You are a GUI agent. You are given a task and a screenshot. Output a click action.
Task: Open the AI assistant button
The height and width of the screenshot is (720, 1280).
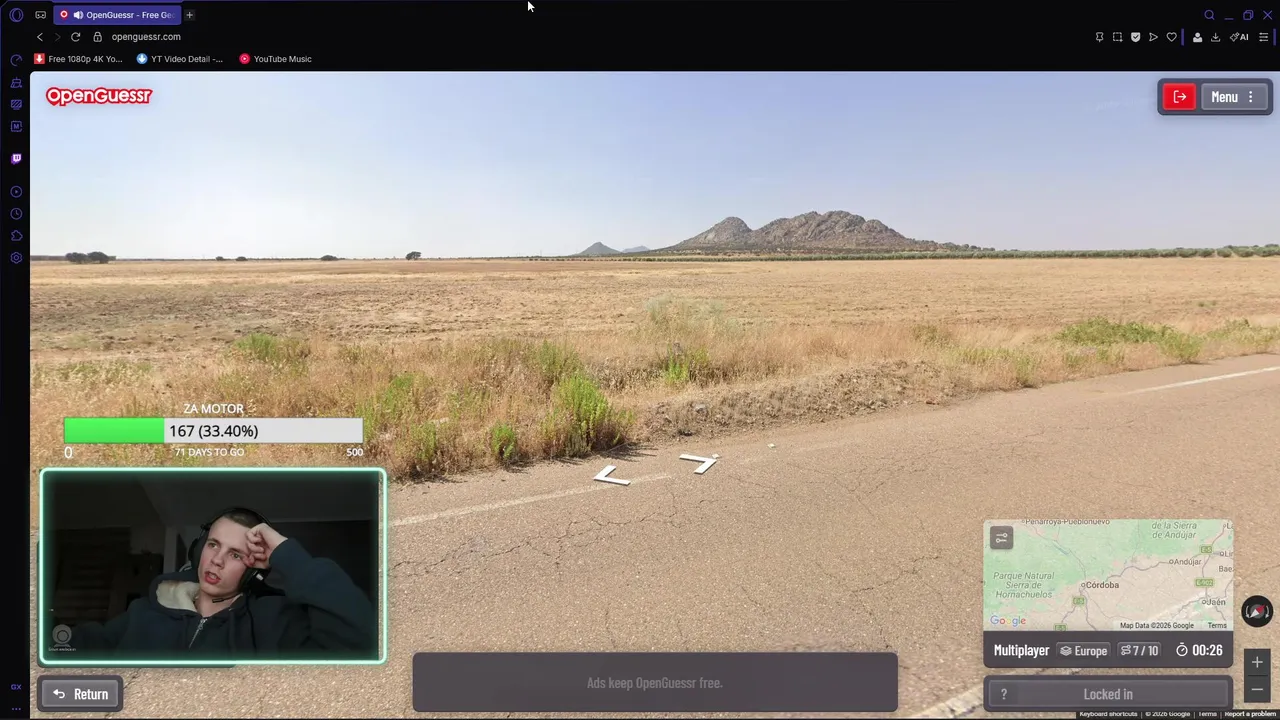pyautogui.click(x=1239, y=37)
